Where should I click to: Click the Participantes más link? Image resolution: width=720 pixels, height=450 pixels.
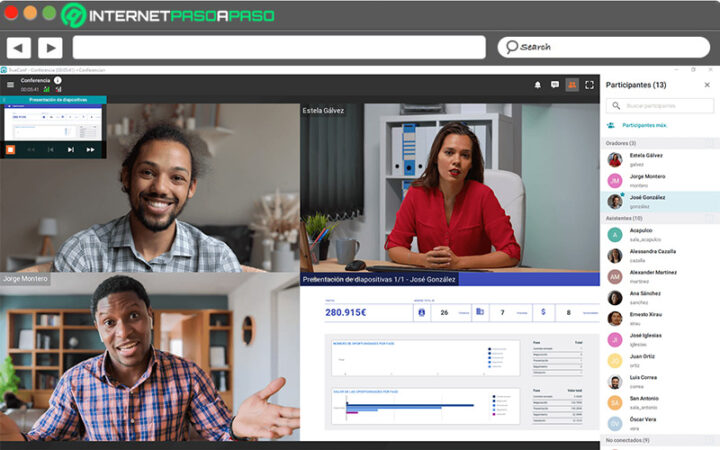644,125
